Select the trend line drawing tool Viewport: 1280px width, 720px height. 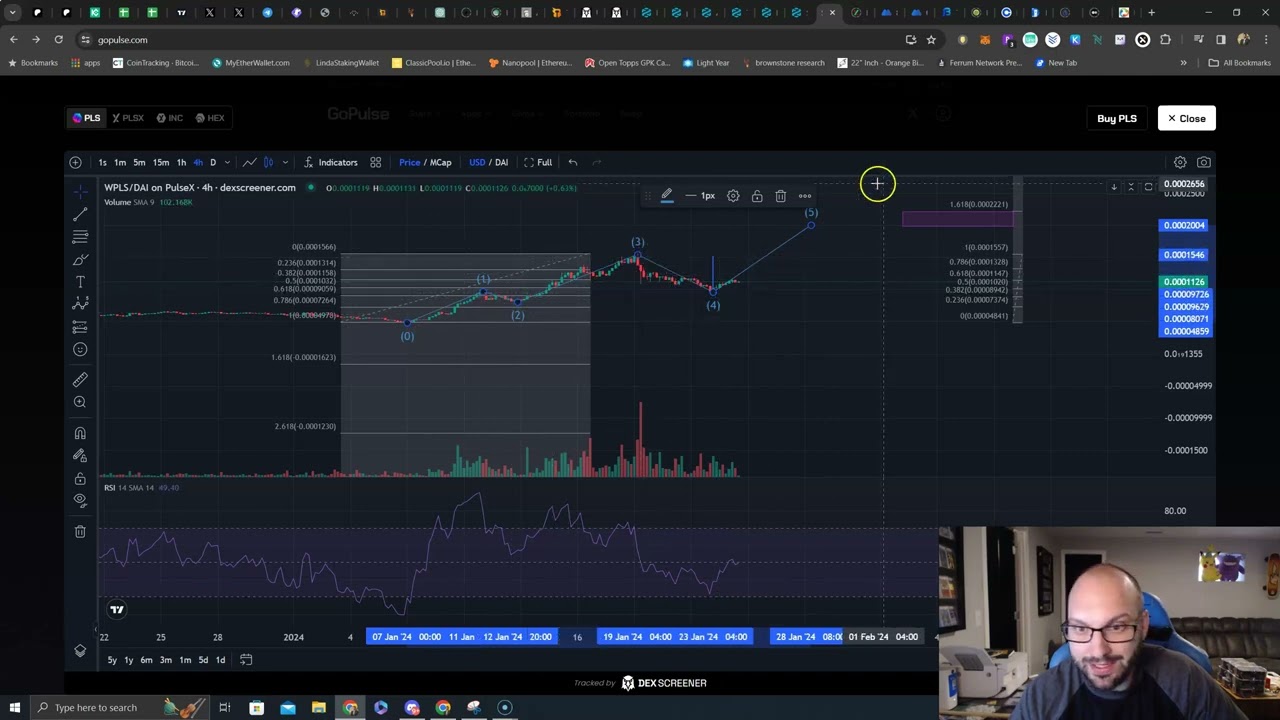click(x=80, y=214)
